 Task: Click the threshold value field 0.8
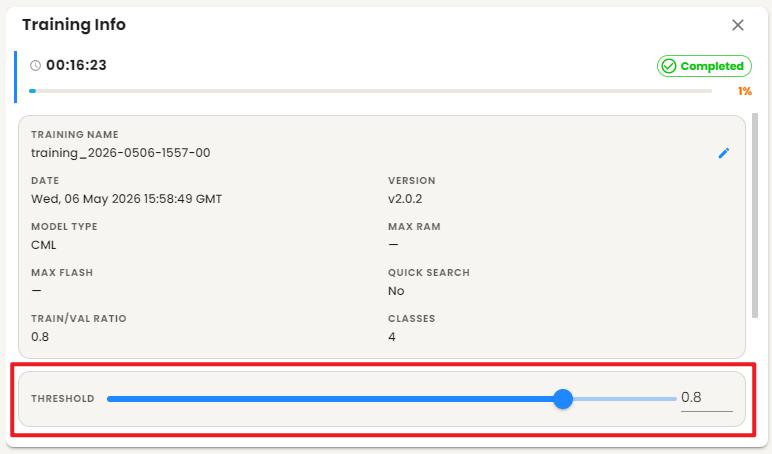707,398
